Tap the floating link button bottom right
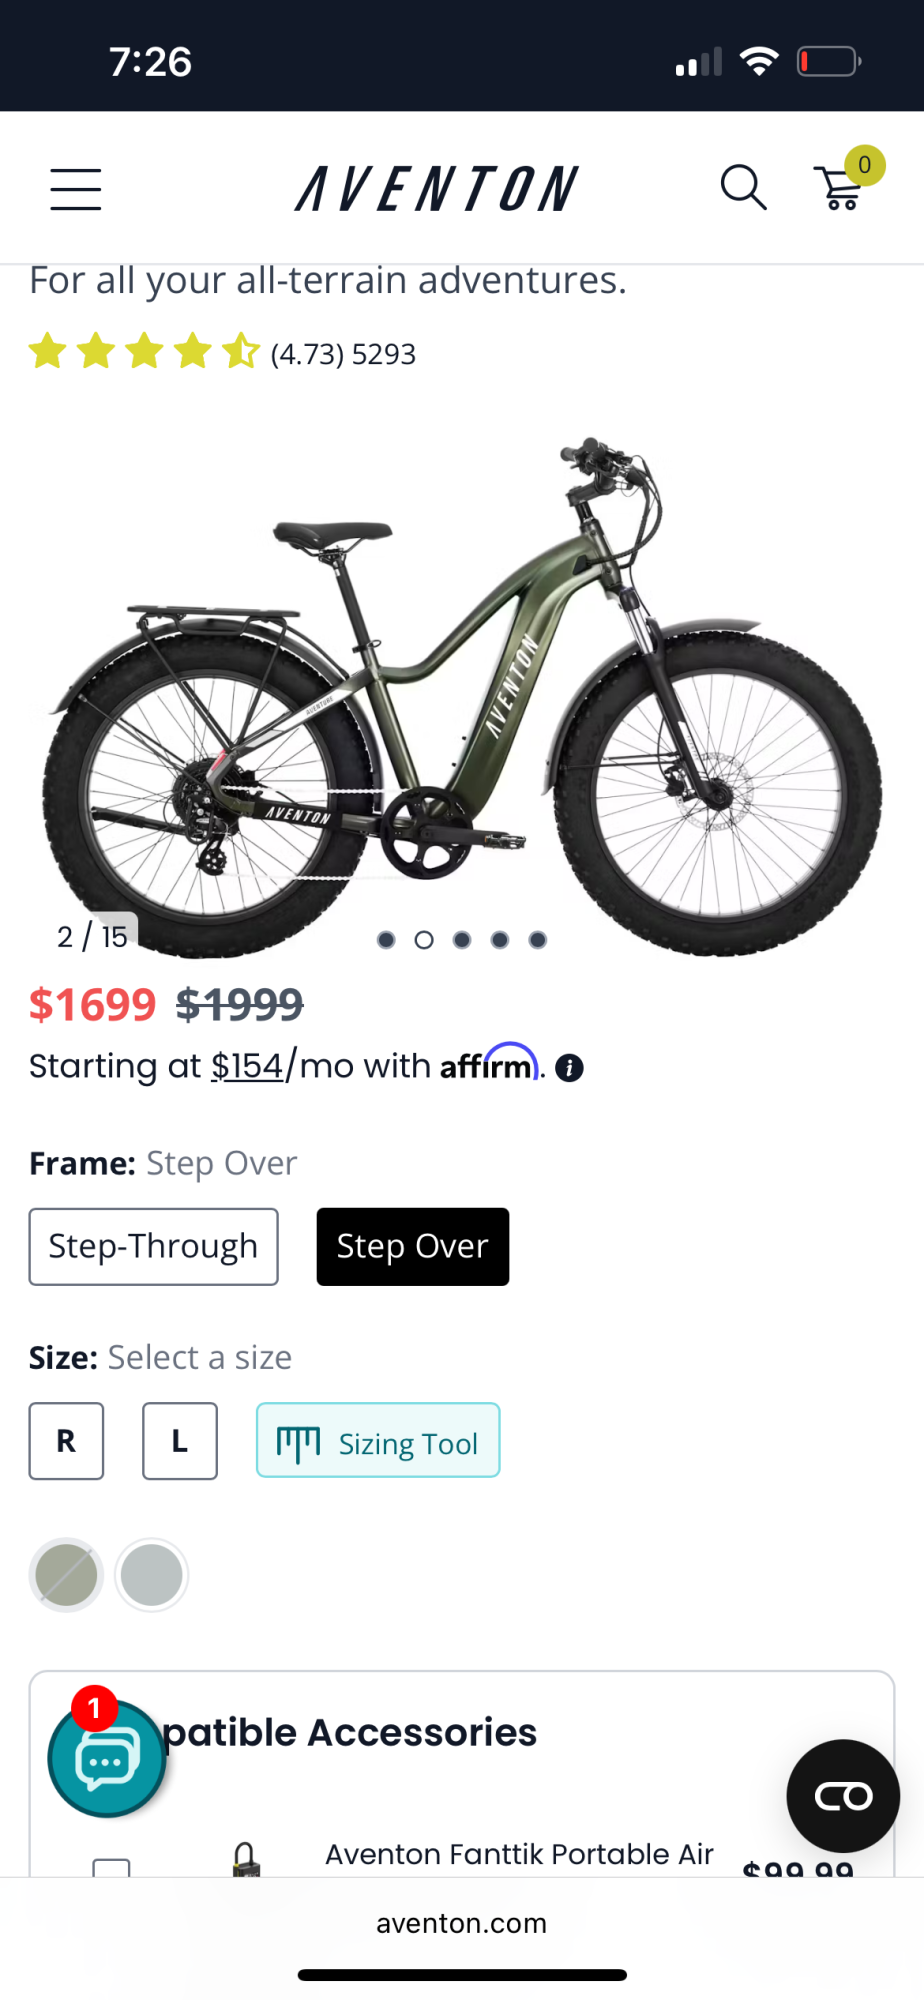Screen dimensions: 924x2000 pos(842,1795)
